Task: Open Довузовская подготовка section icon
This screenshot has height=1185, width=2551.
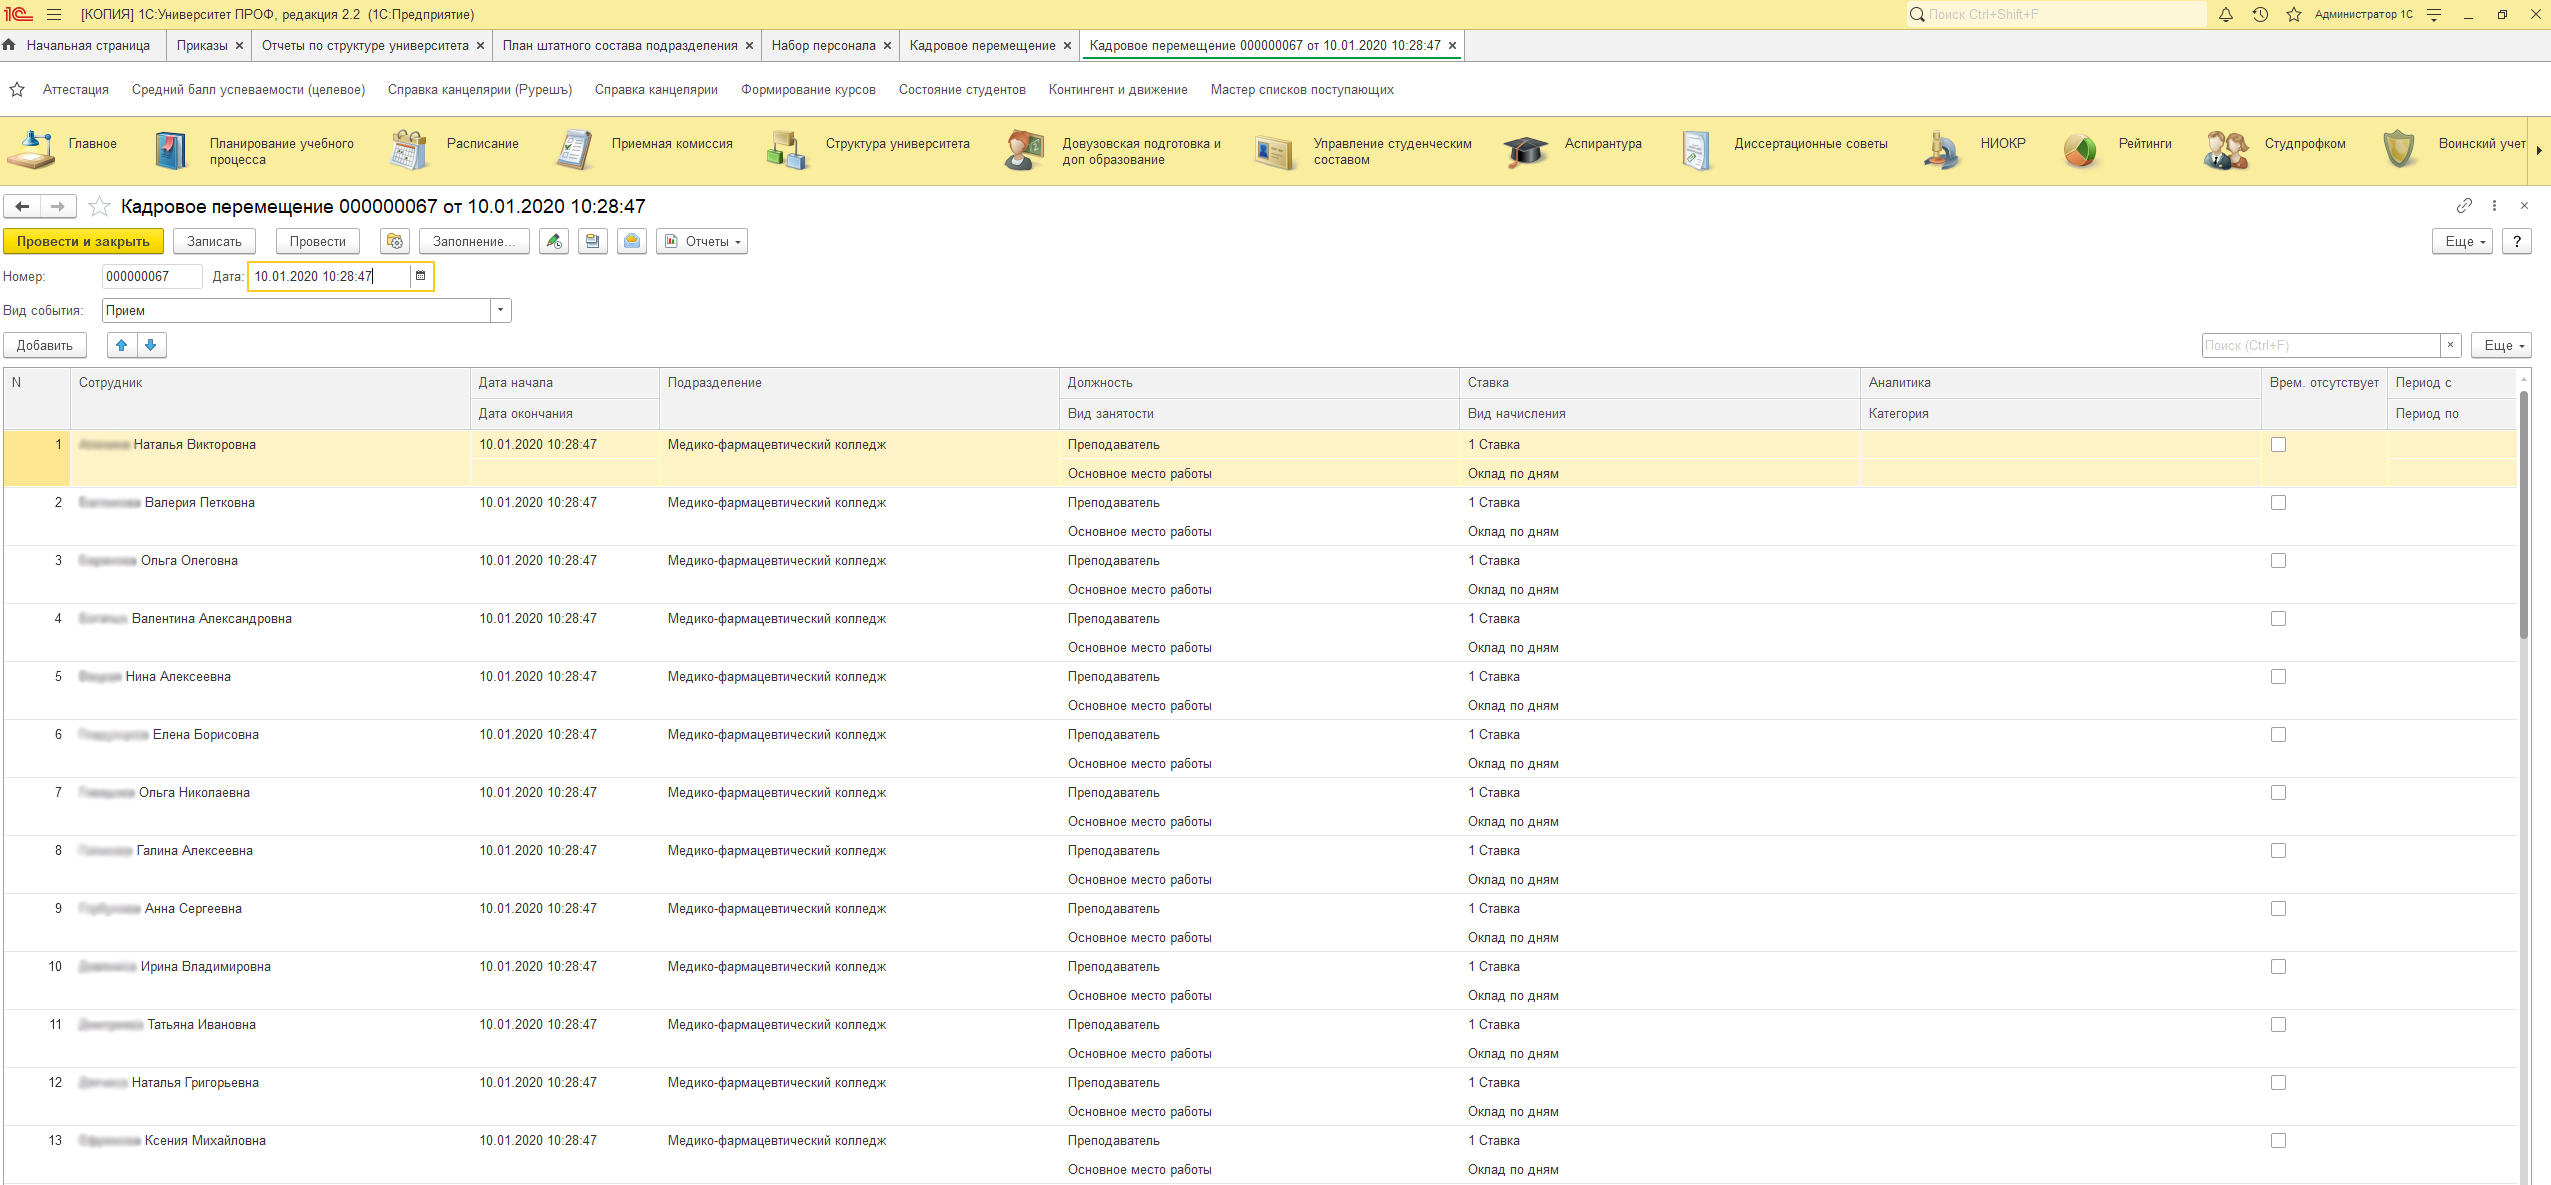Action: pos(1025,150)
